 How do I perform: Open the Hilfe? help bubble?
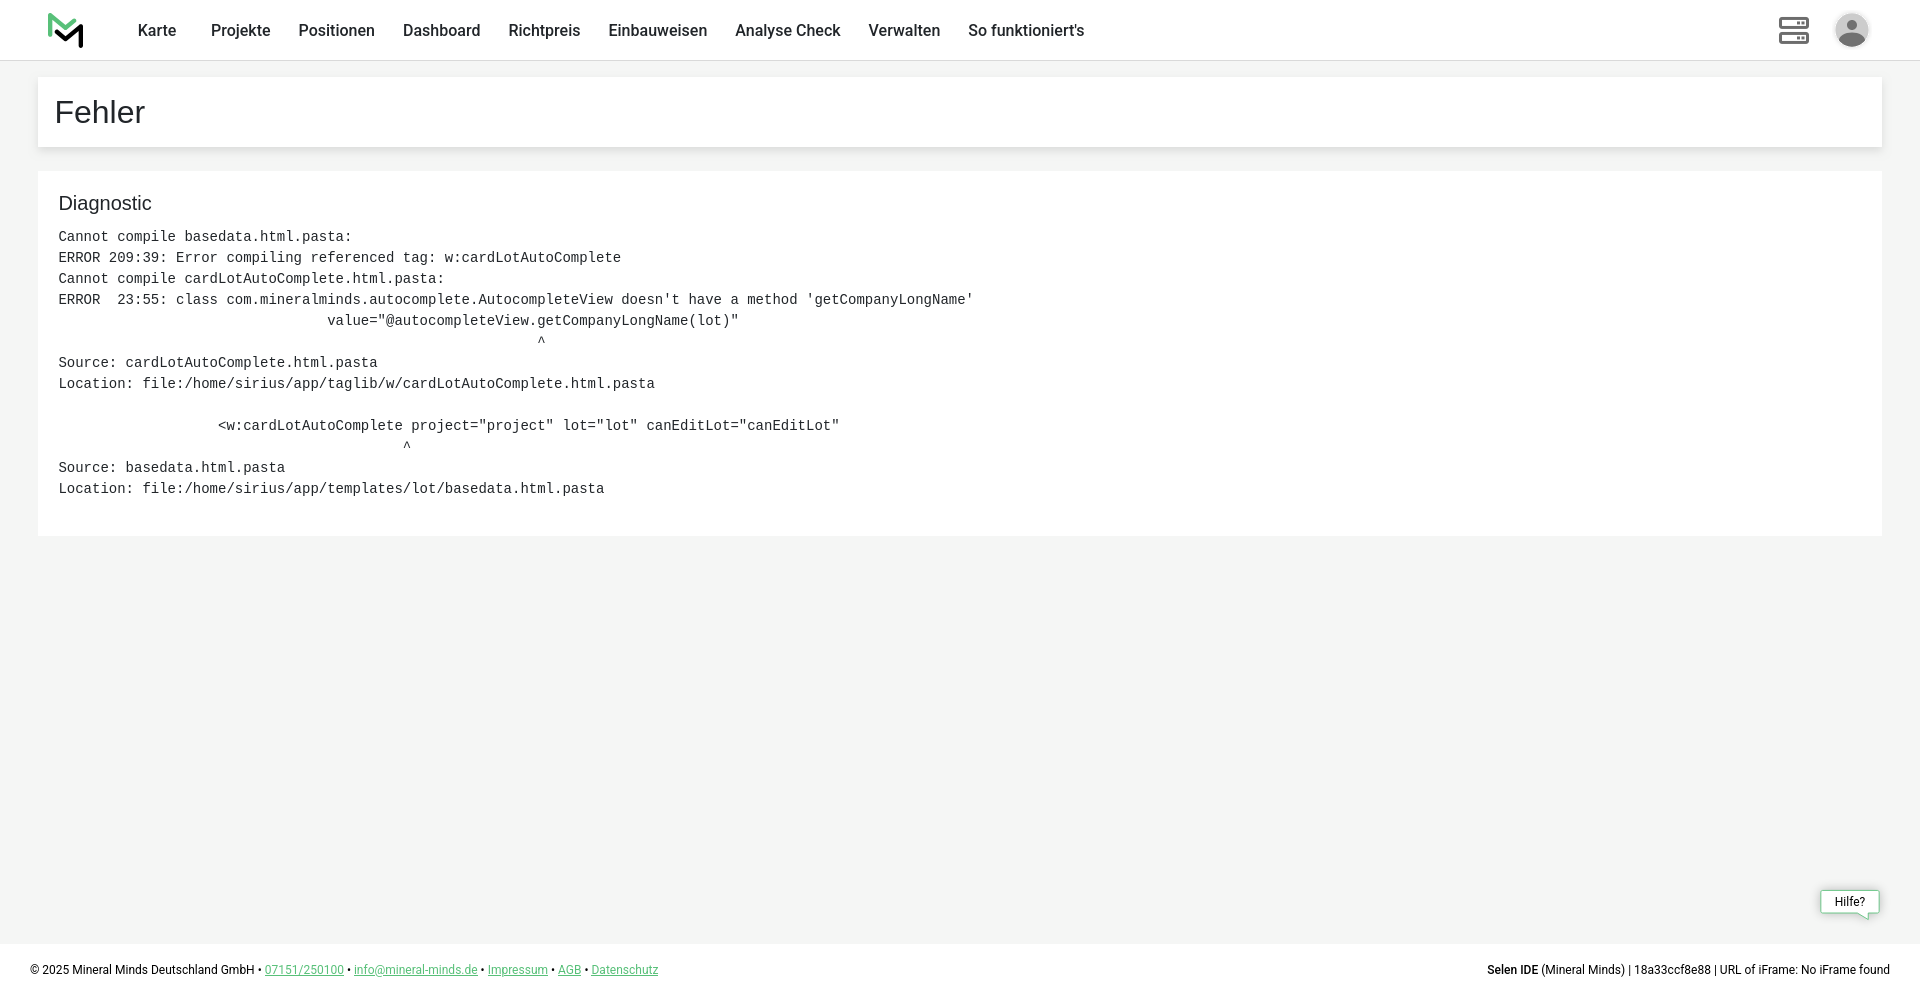tap(1849, 902)
